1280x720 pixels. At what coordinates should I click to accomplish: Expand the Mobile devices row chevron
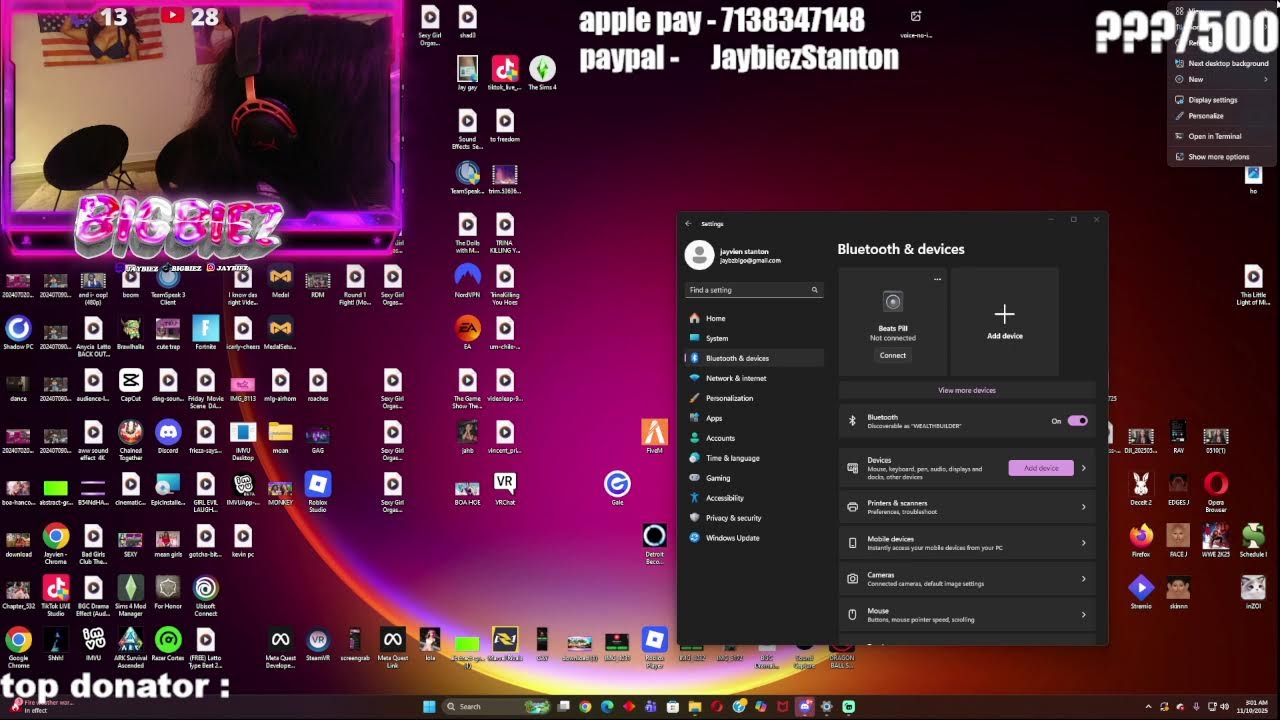[1083, 543]
